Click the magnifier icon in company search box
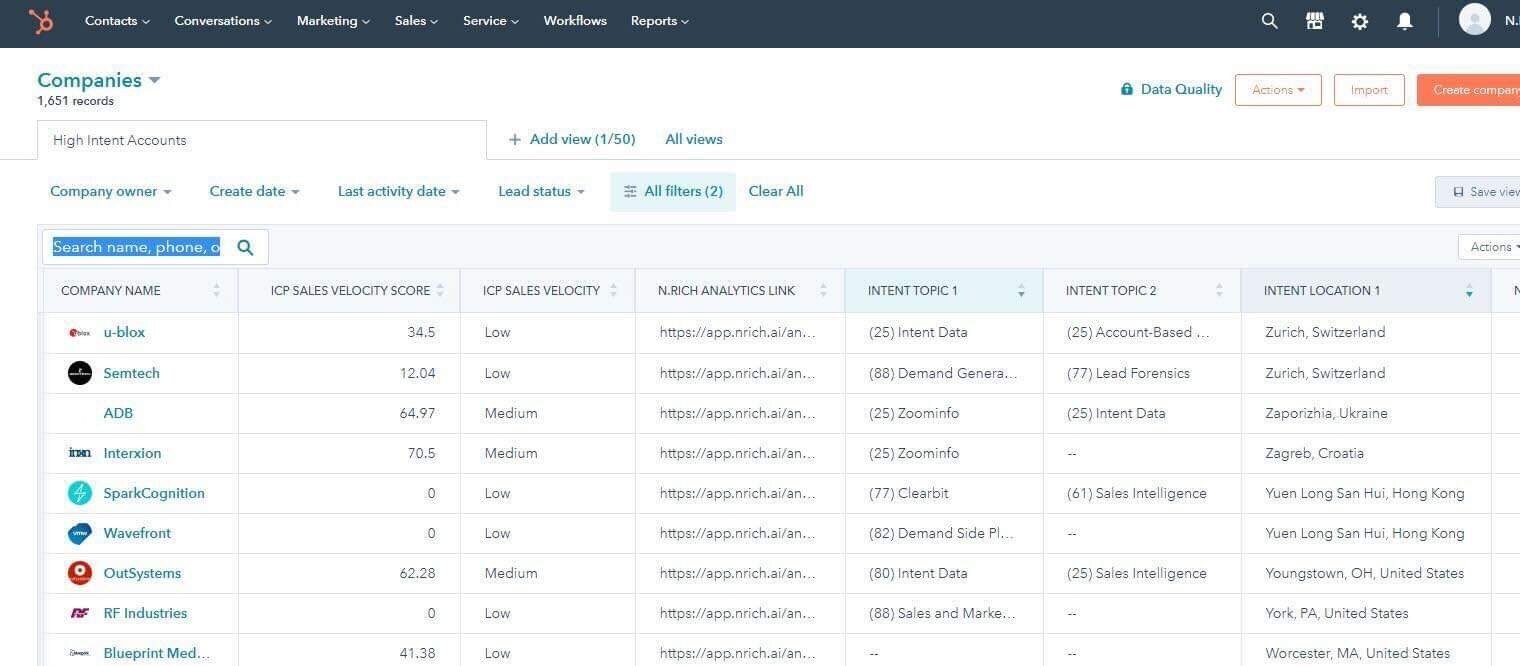 point(245,247)
